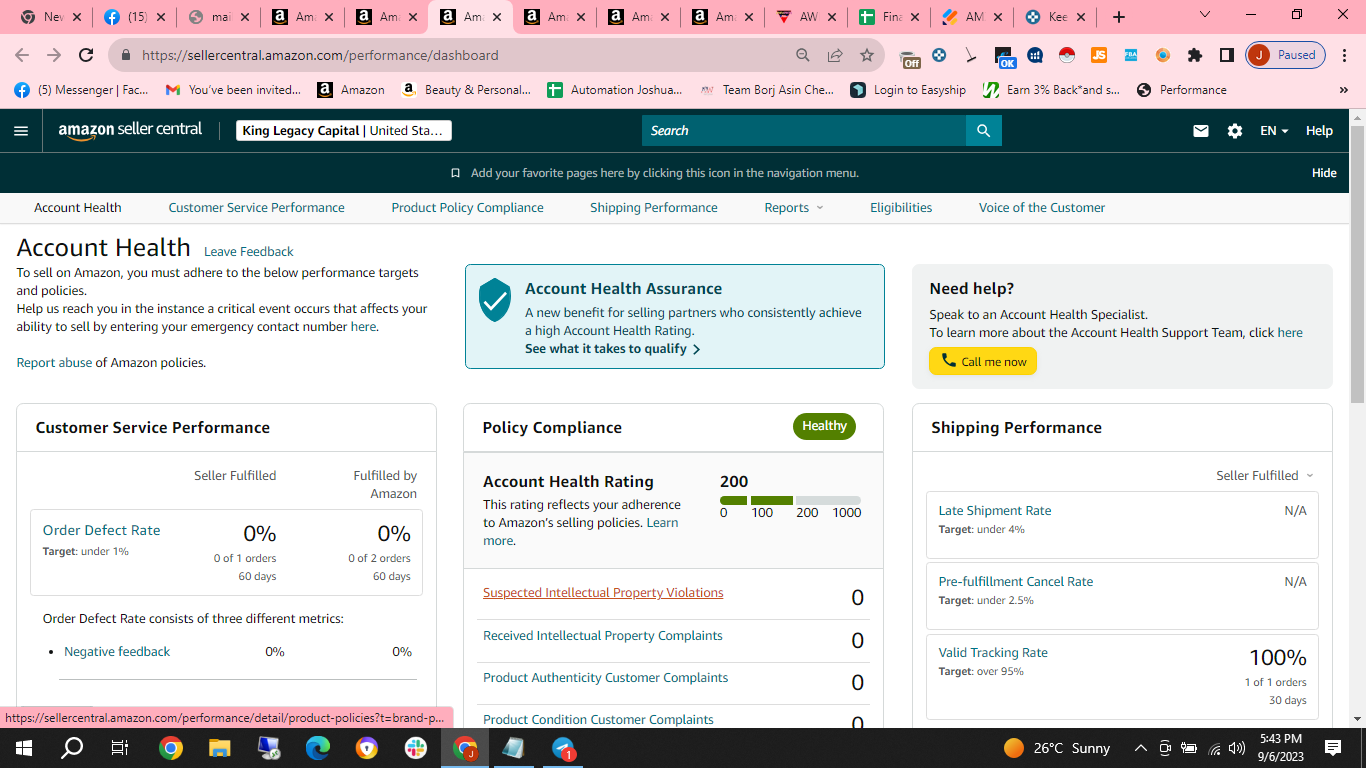Click the Amazon Seller Central logo
The image size is (1366, 768).
130,131
